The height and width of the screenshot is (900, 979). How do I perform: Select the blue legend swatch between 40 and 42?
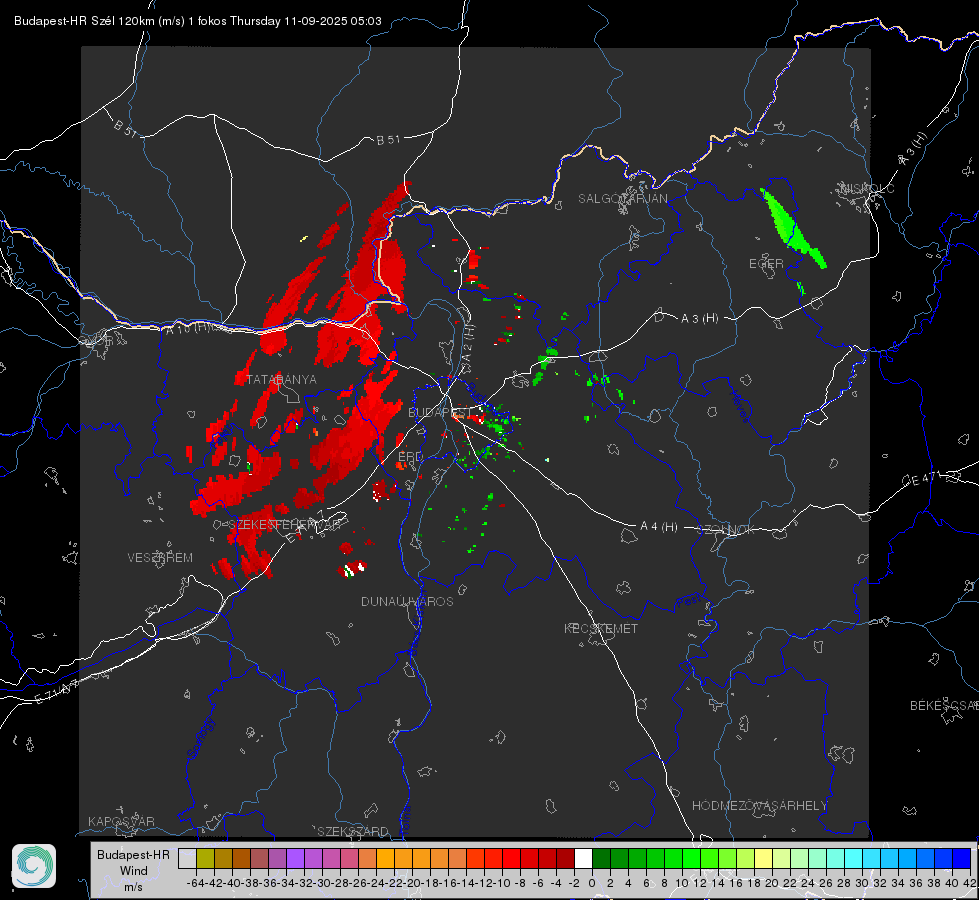(x=962, y=858)
